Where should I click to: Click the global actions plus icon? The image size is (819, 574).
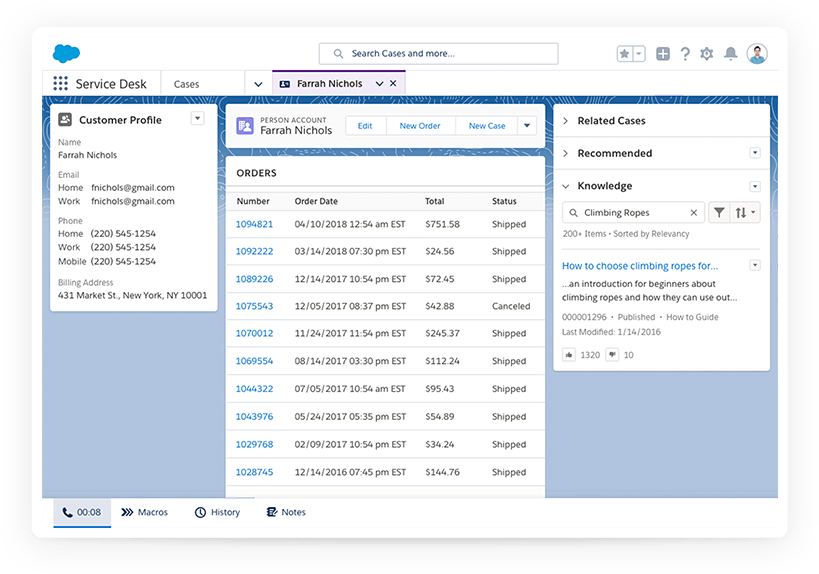(663, 54)
